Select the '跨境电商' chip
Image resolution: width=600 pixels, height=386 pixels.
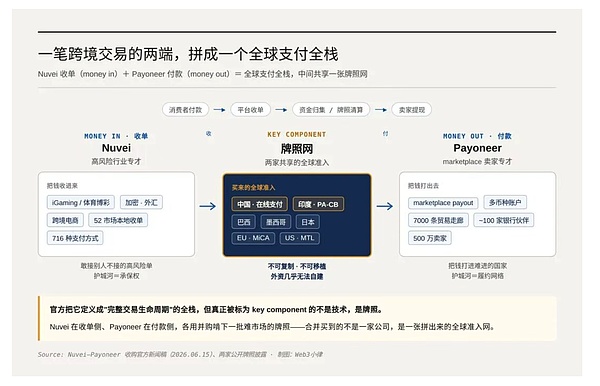tap(65, 220)
